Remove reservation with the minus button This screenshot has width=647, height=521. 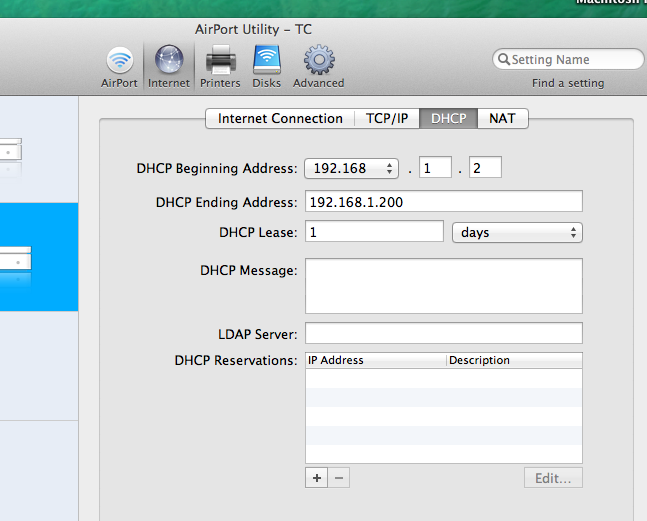point(339,478)
